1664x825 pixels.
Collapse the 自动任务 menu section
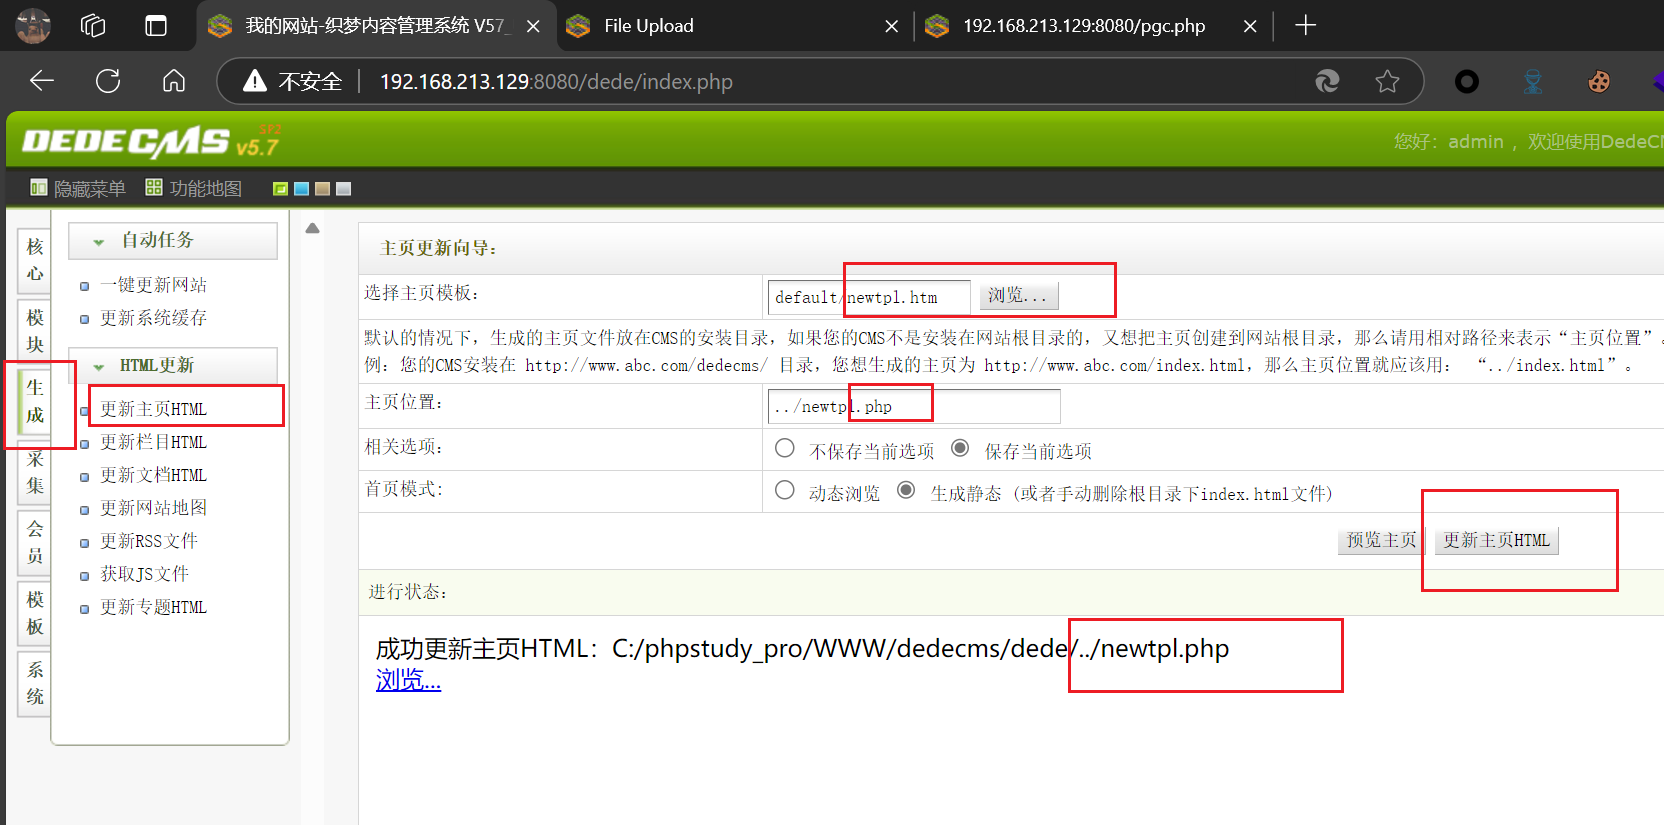99,242
